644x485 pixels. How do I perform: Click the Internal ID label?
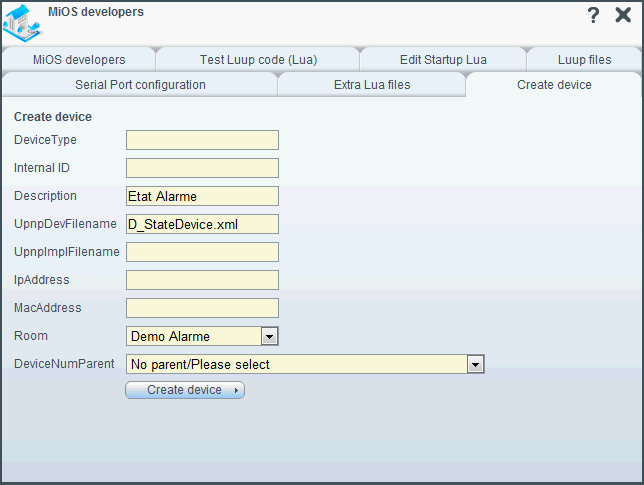pyautogui.click(x=41, y=168)
